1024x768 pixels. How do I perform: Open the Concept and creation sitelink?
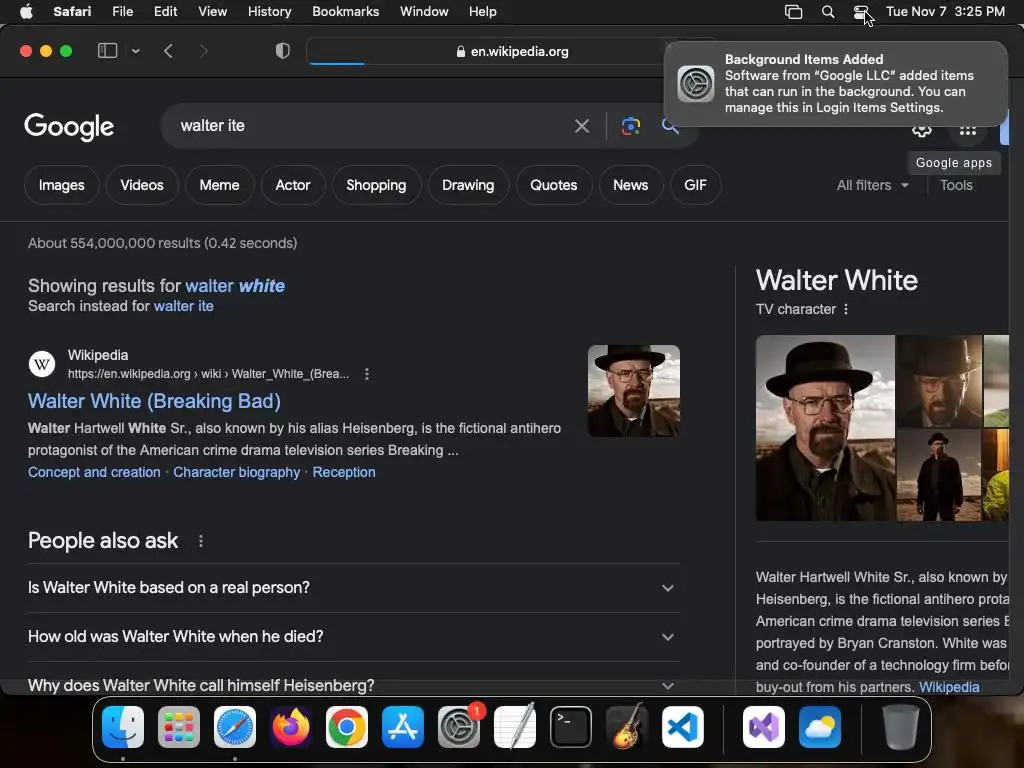[x=94, y=472]
